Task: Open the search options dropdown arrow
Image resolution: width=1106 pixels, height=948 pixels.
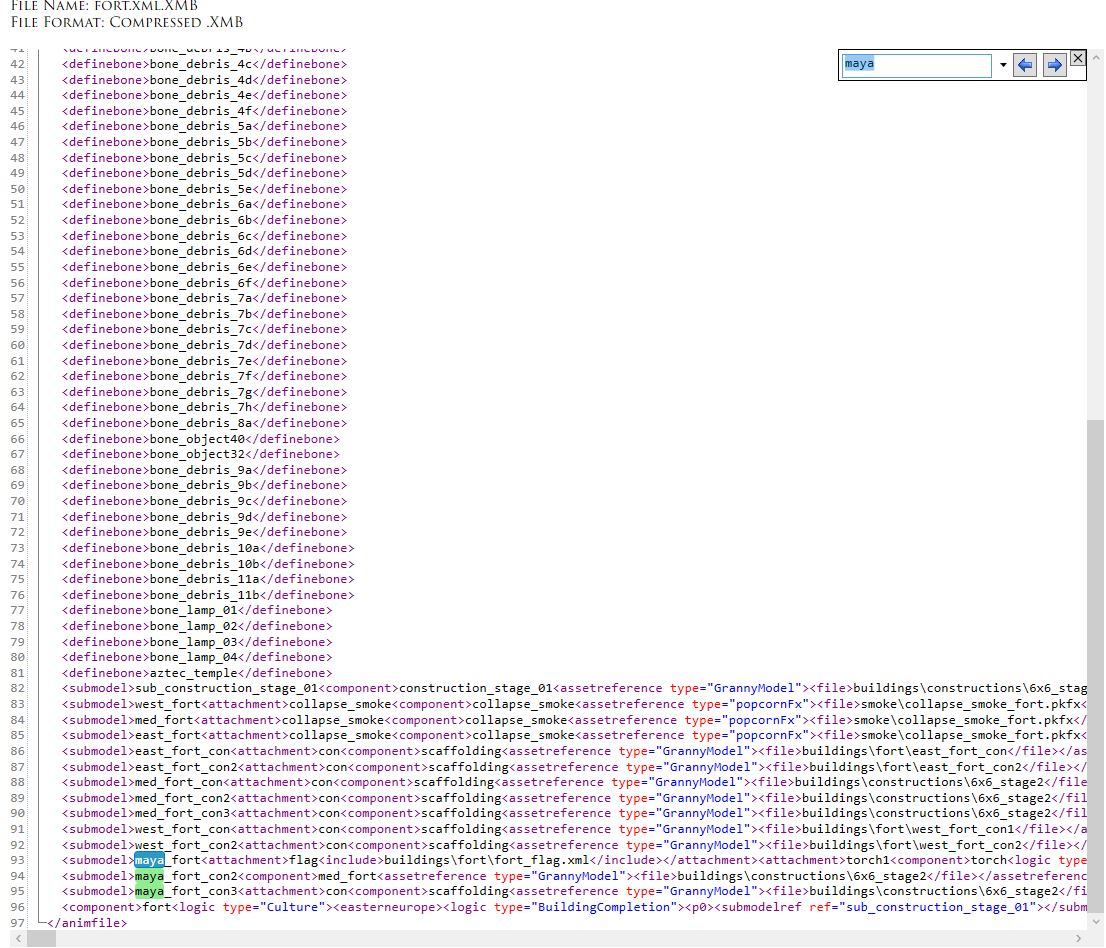Action: [1002, 66]
